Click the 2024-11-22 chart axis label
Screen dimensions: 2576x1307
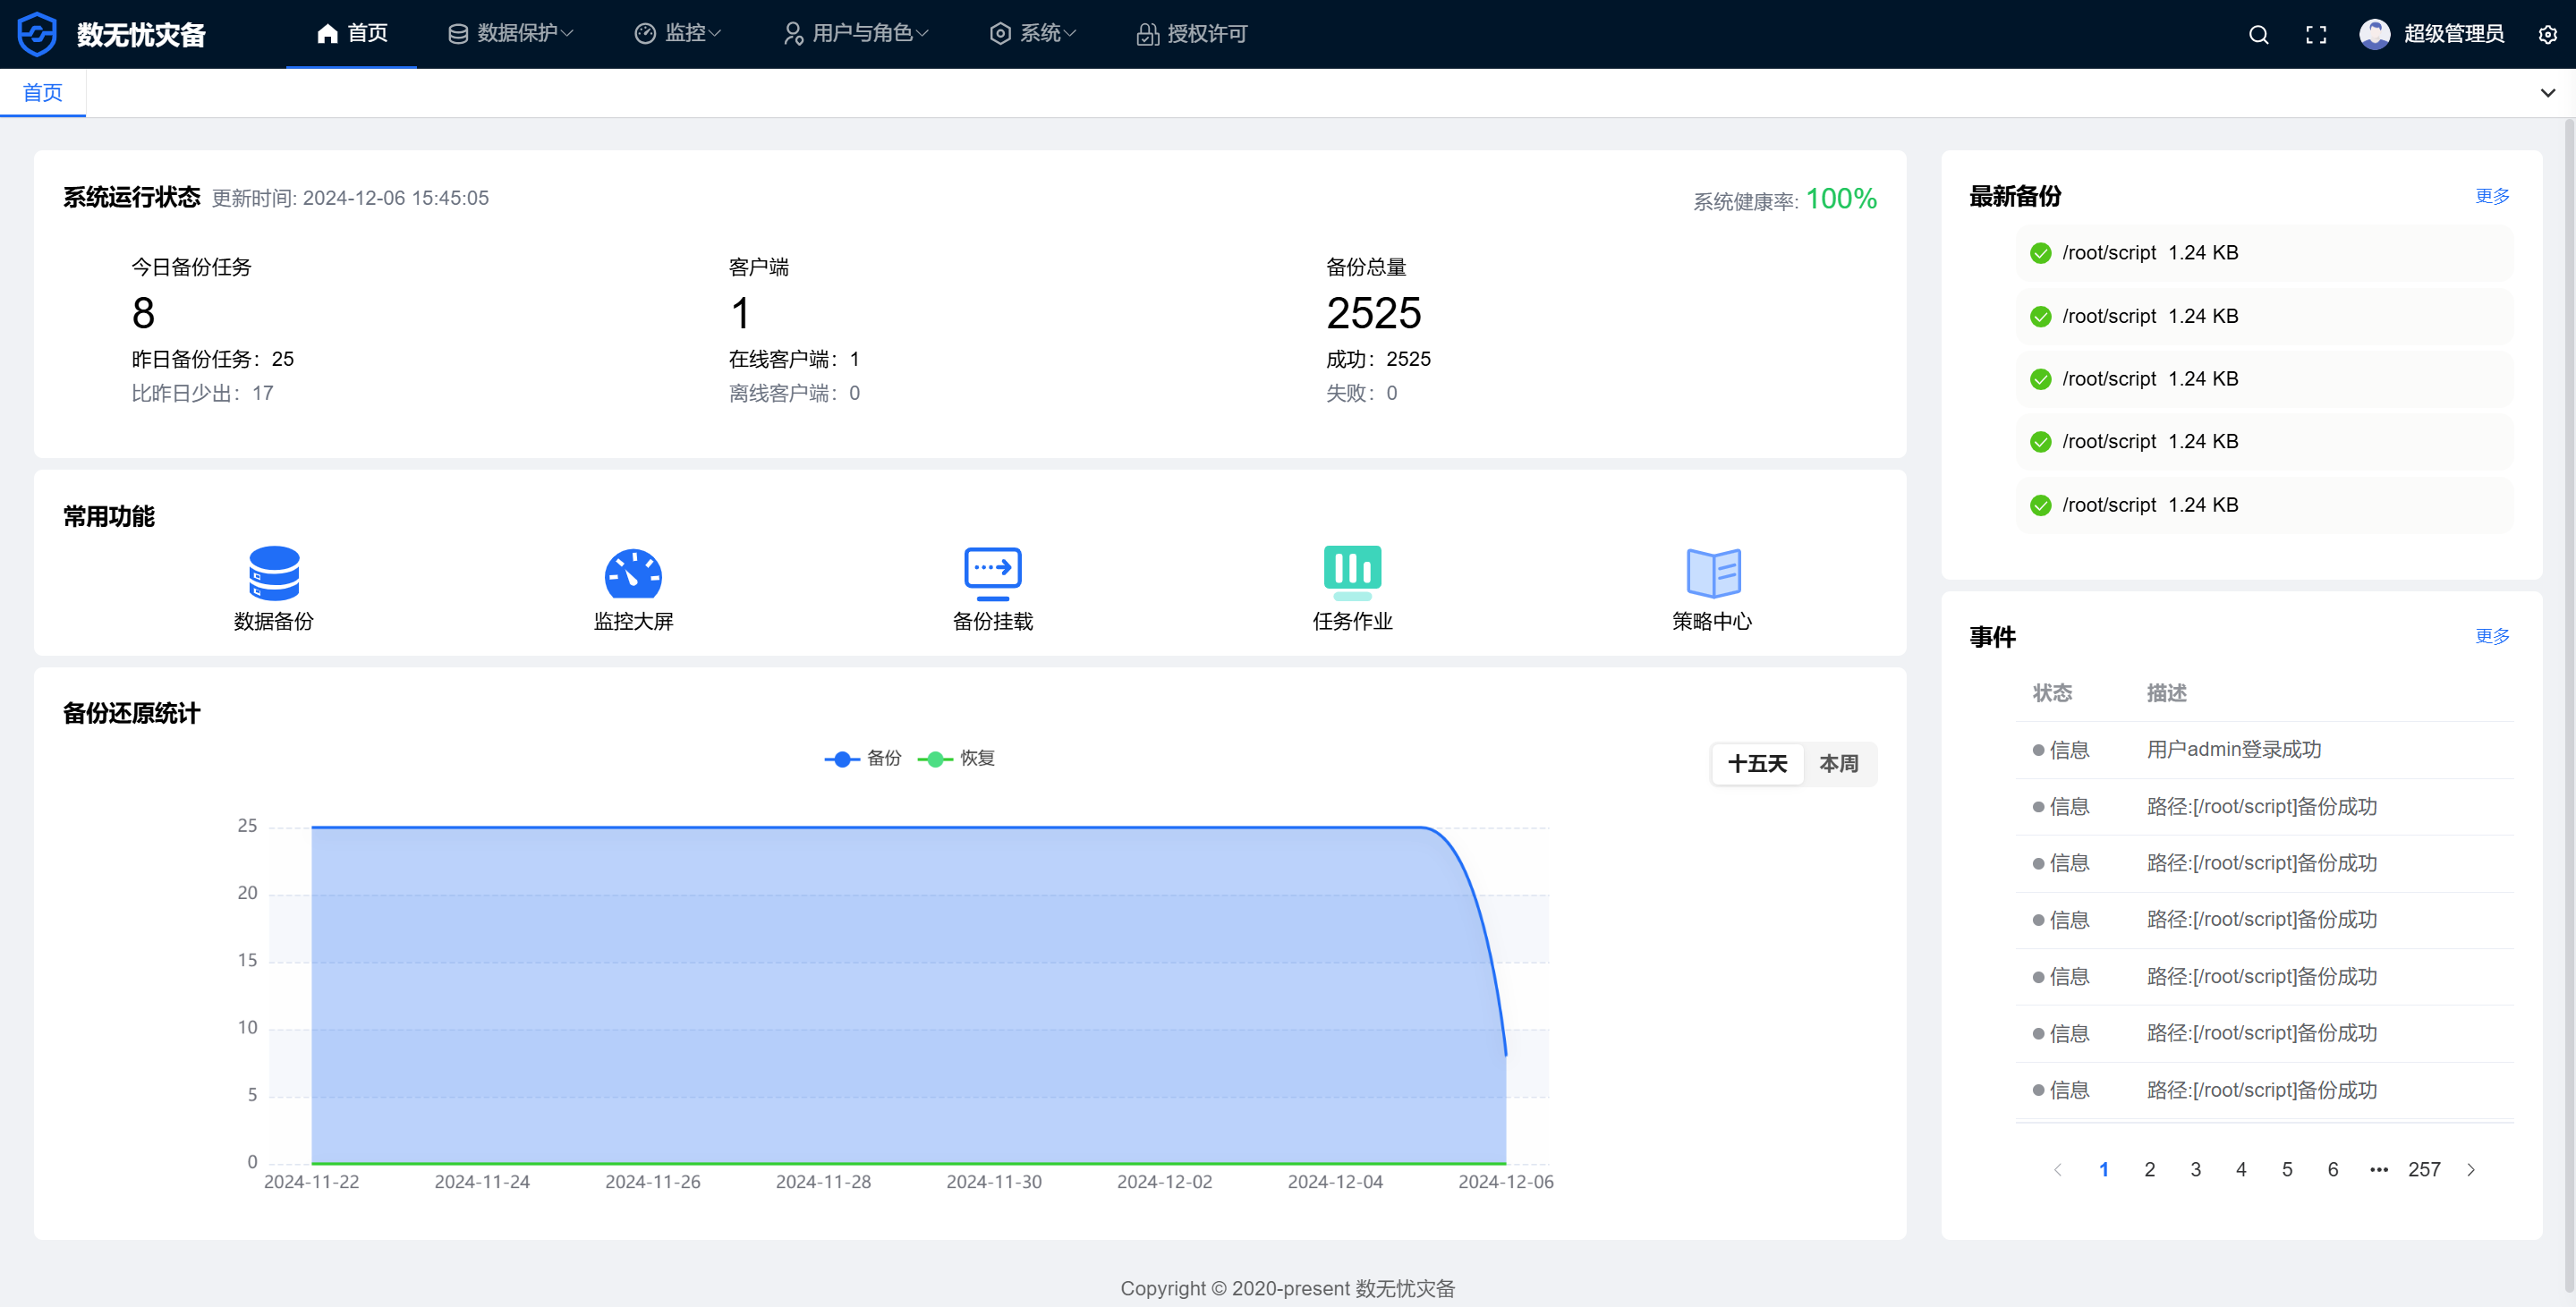pyautogui.click(x=311, y=1182)
